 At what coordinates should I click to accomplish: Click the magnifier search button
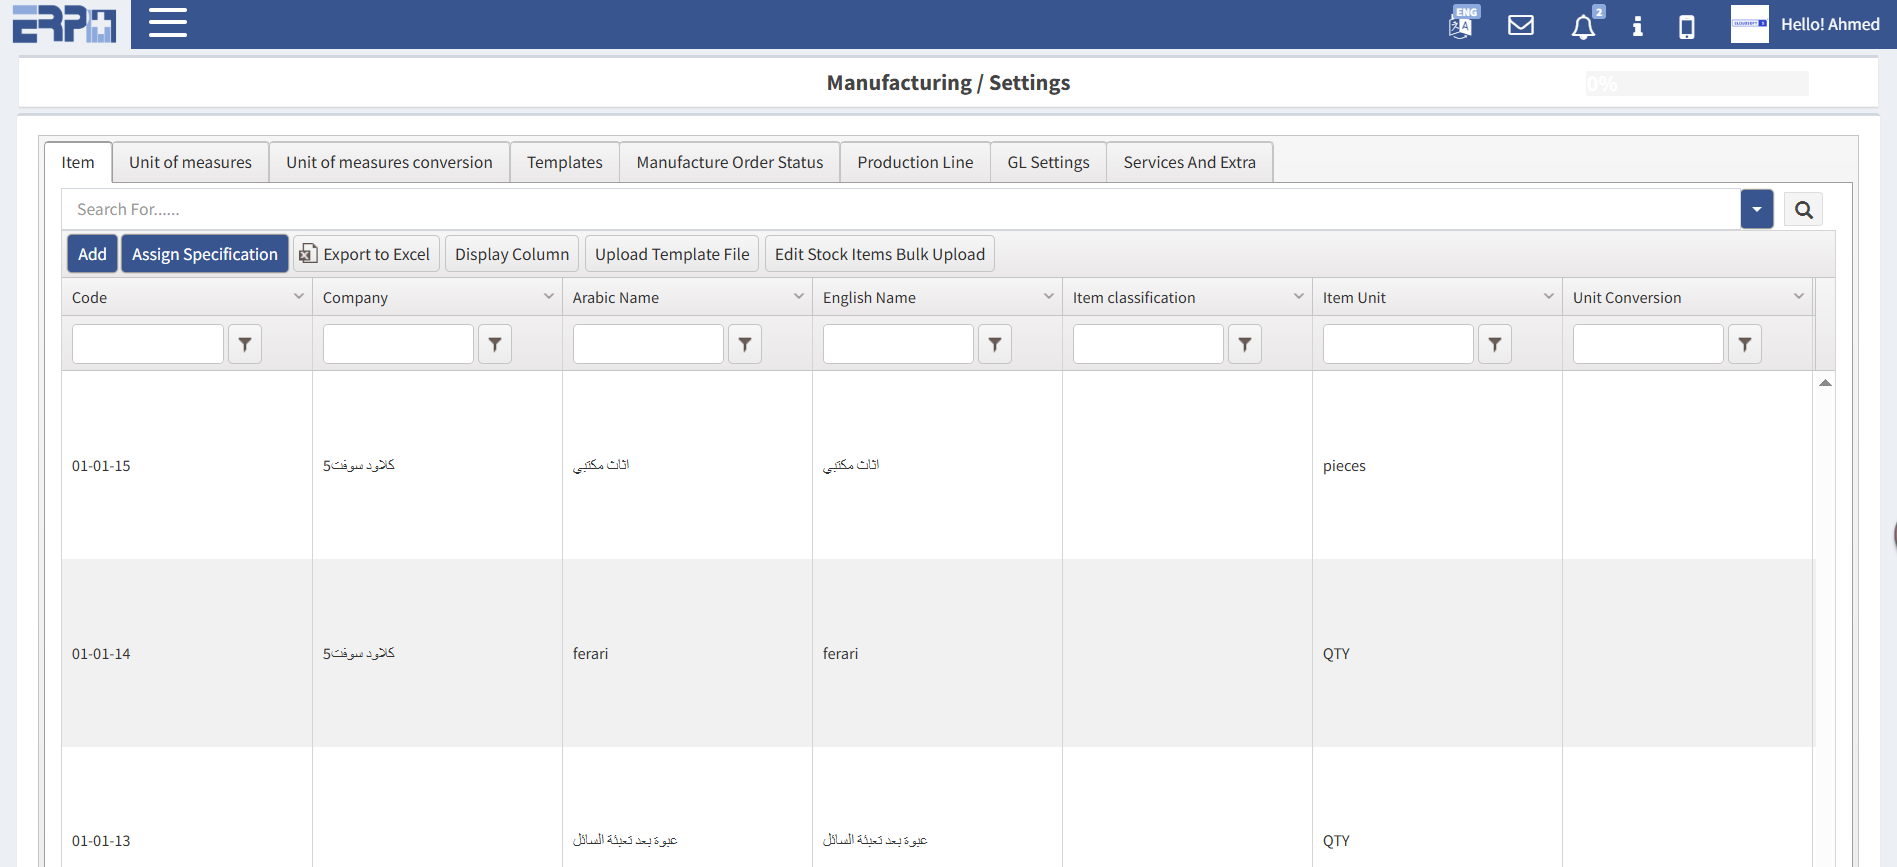[x=1803, y=210]
